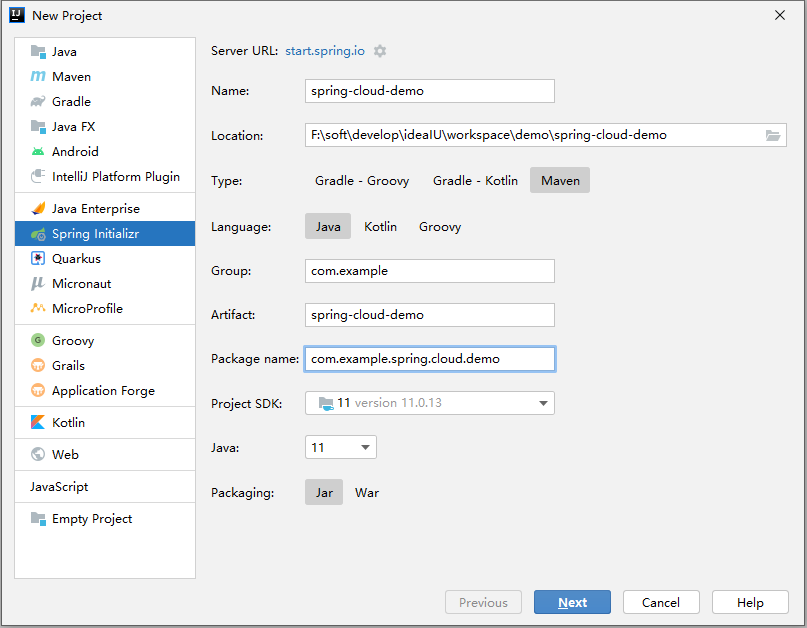Set Type to Gradle - Kotlin
Image resolution: width=807 pixels, height=628 pixels.
475,181
